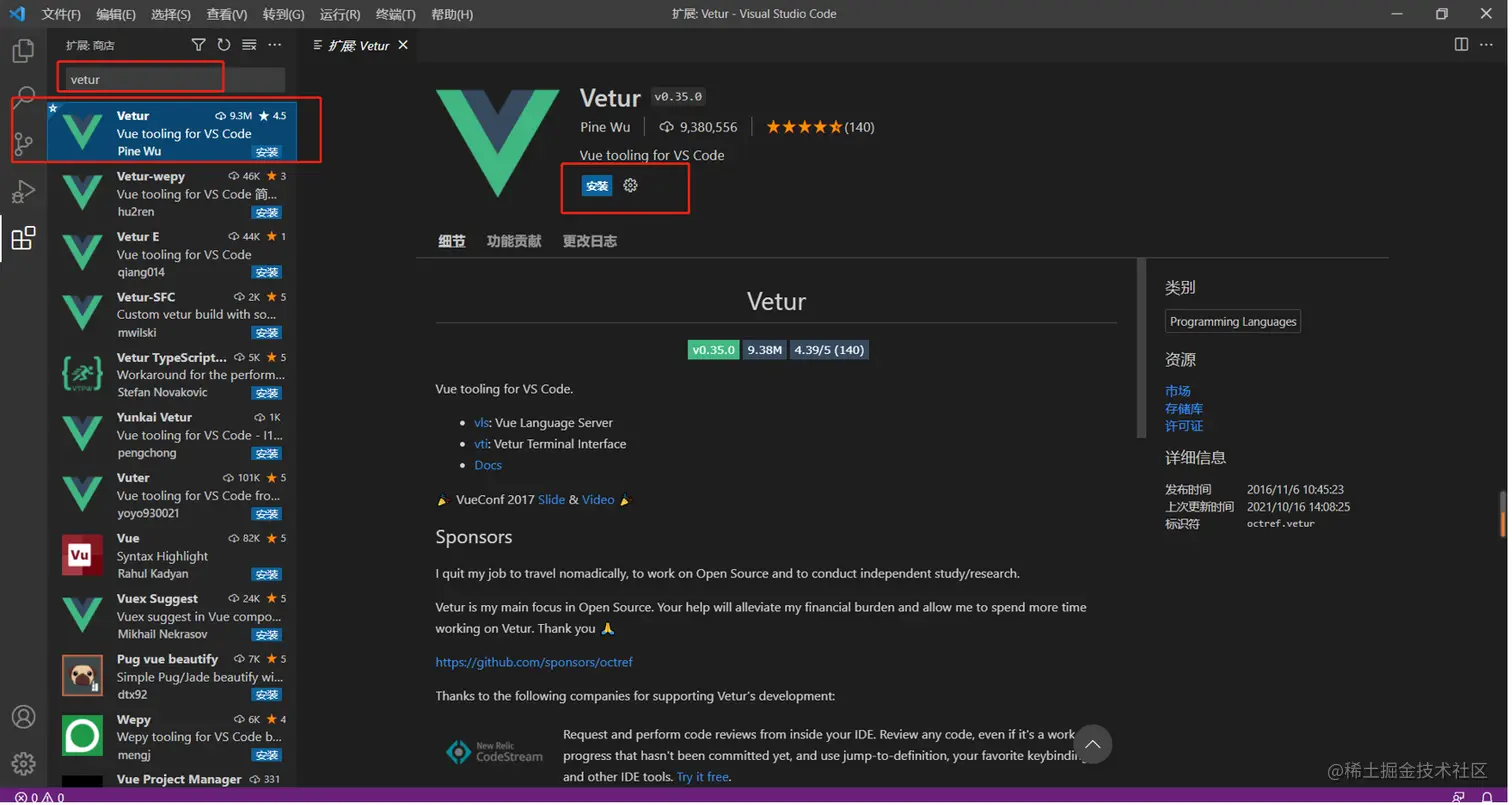Open the VueConf Video link
Screen dimensions: 1512x805
pos(598,499)
